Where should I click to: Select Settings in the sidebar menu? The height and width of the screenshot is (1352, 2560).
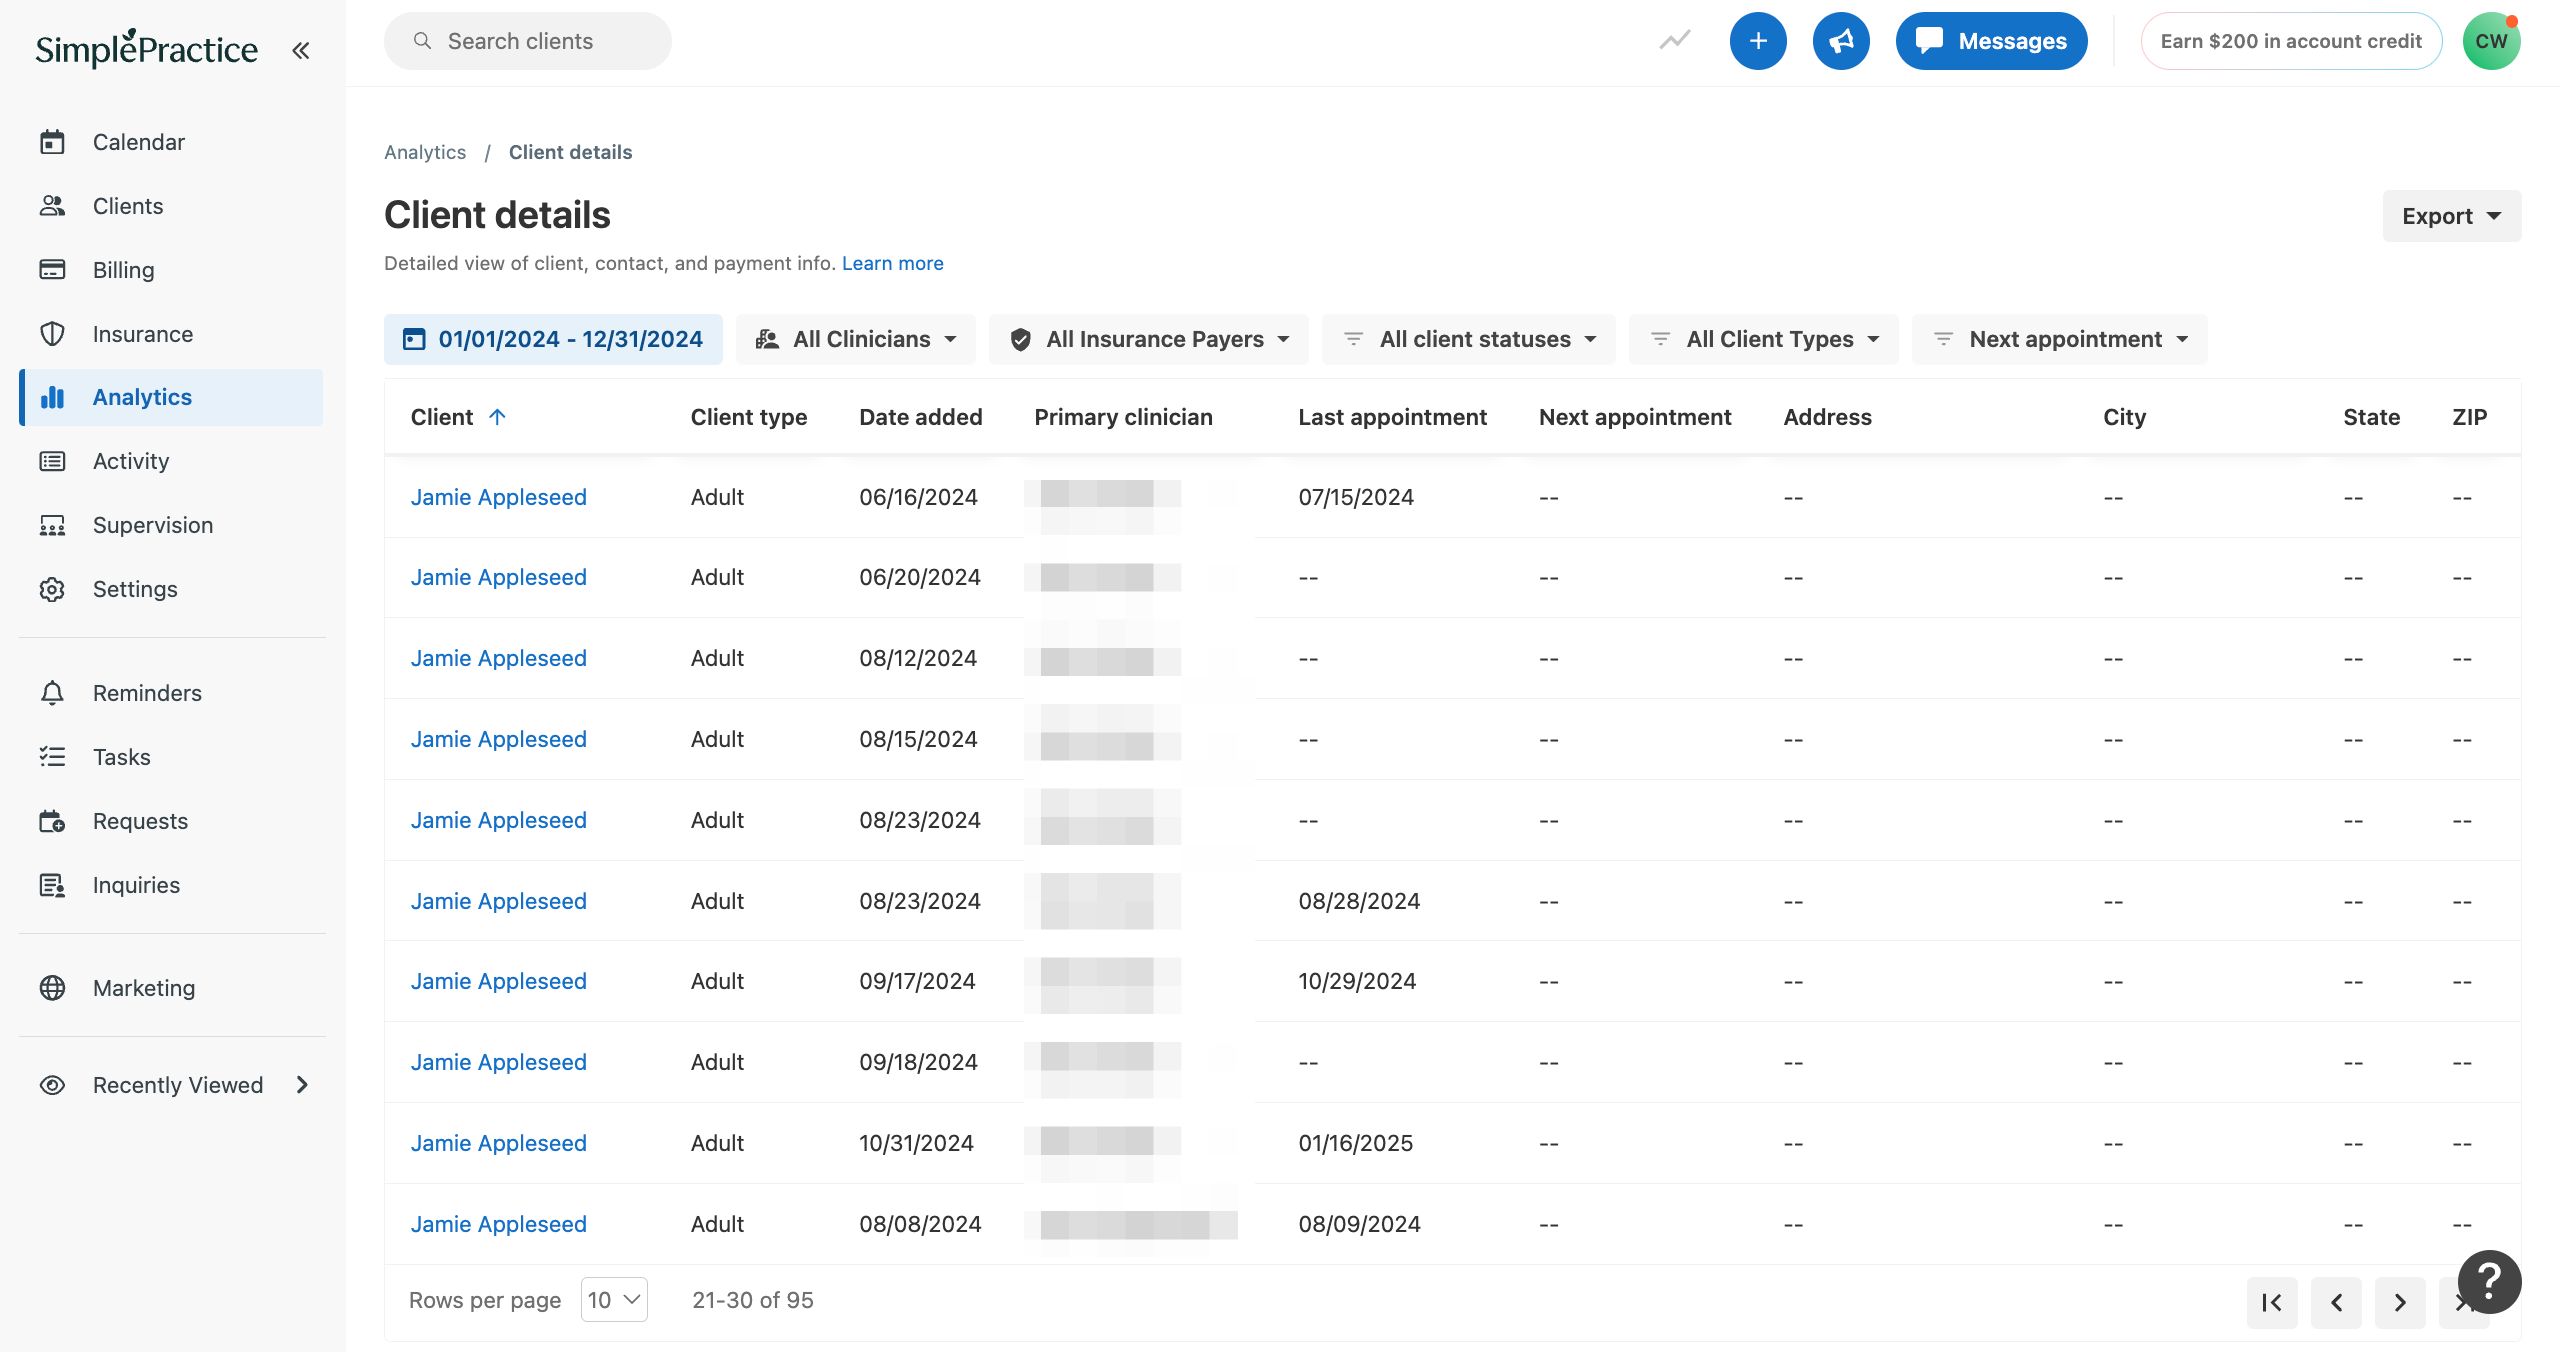click(x=135, y=588)
